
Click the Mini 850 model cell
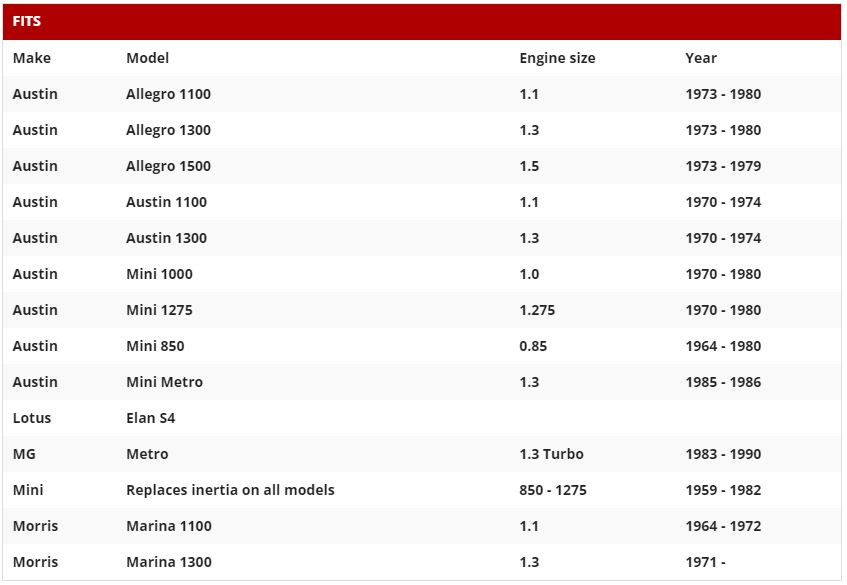click(x=155, y=346)
